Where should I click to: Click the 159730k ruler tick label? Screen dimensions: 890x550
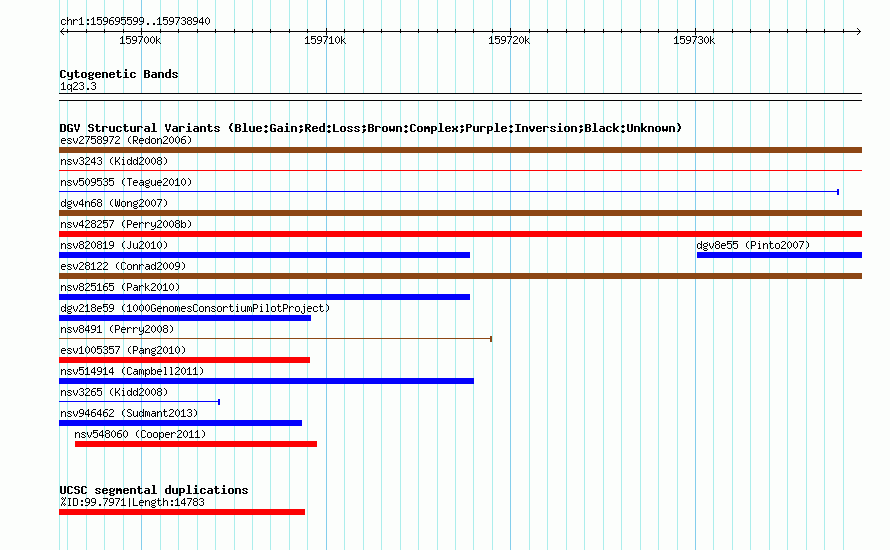pyautogui.click(x=694, y=40)
